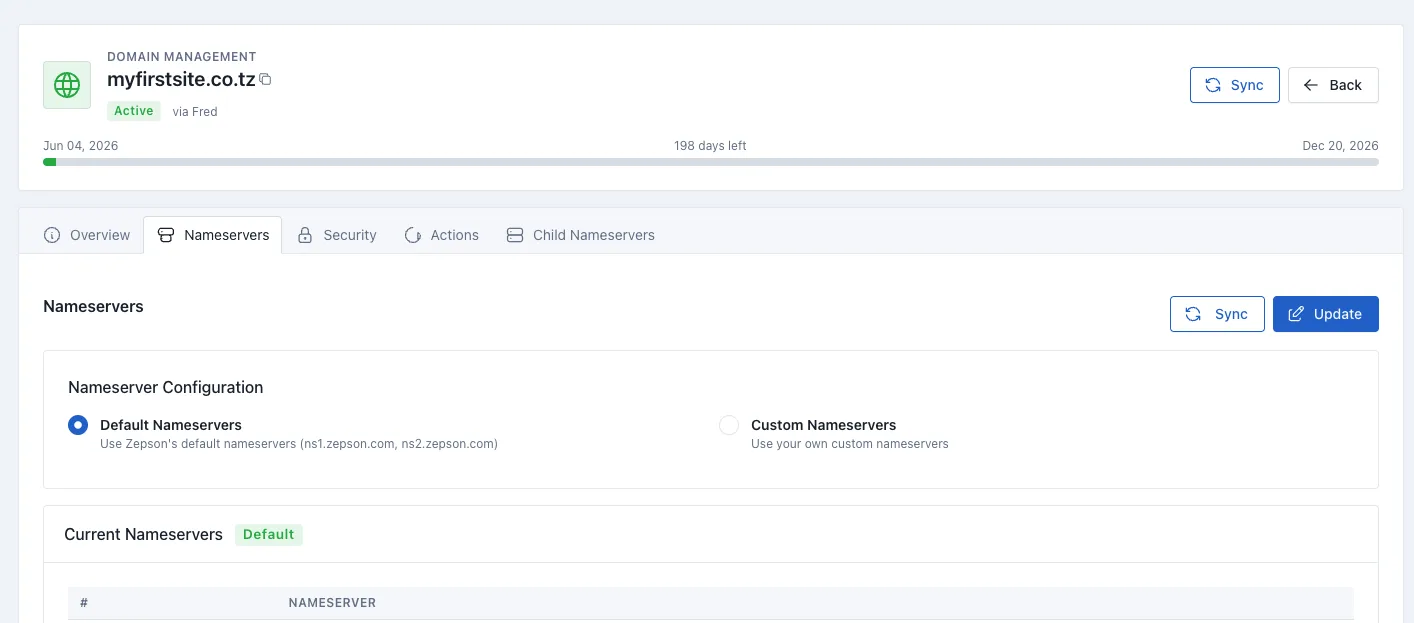Select the Default Nameservers radio option
Screen dimensions: 1414x623
[78, 425]
